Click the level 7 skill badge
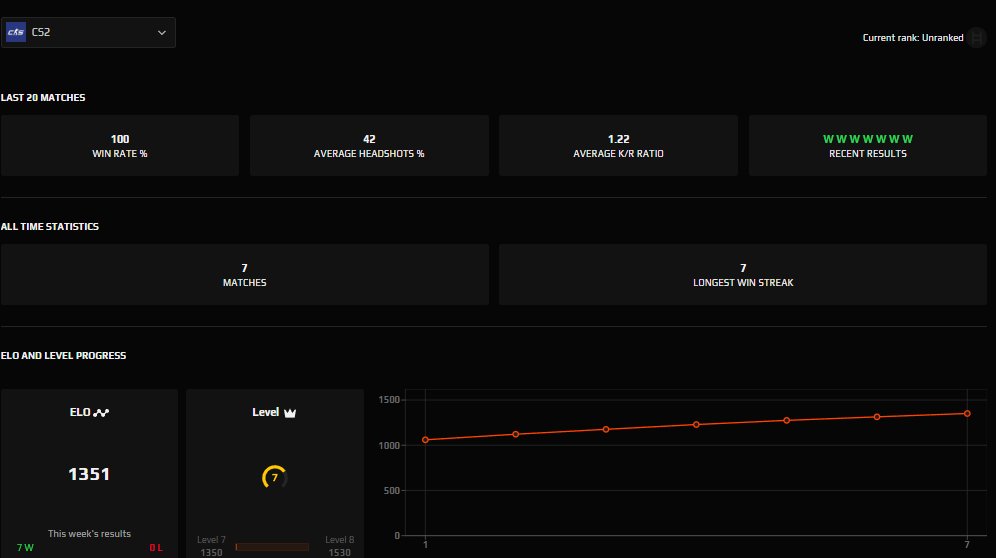The image size is (996, 558). click(x=274, y=477)
